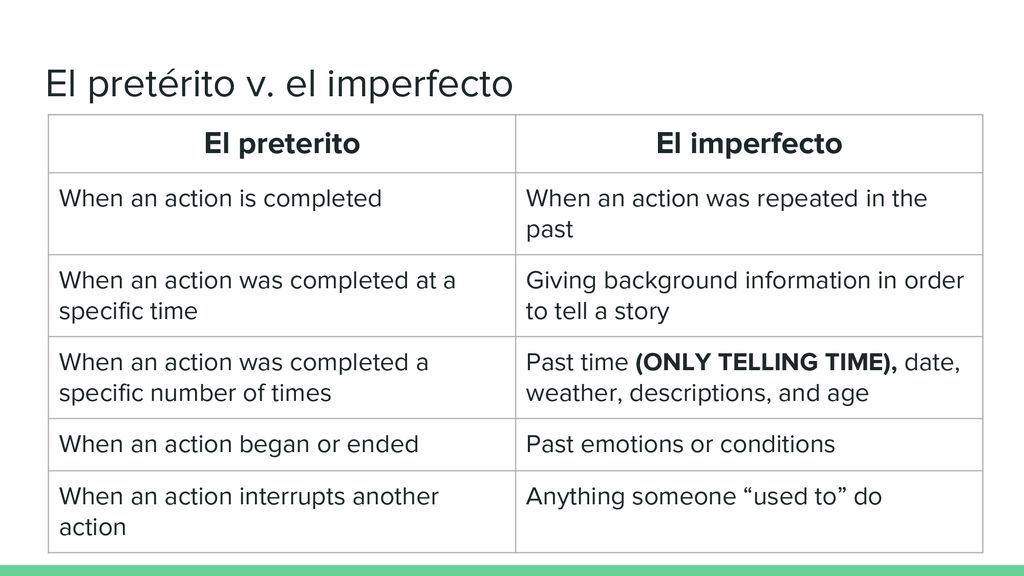Click the 'Past emotions or conditions' cell
The width and height of the screenshot is (1024, 576).
pos(749,445)
